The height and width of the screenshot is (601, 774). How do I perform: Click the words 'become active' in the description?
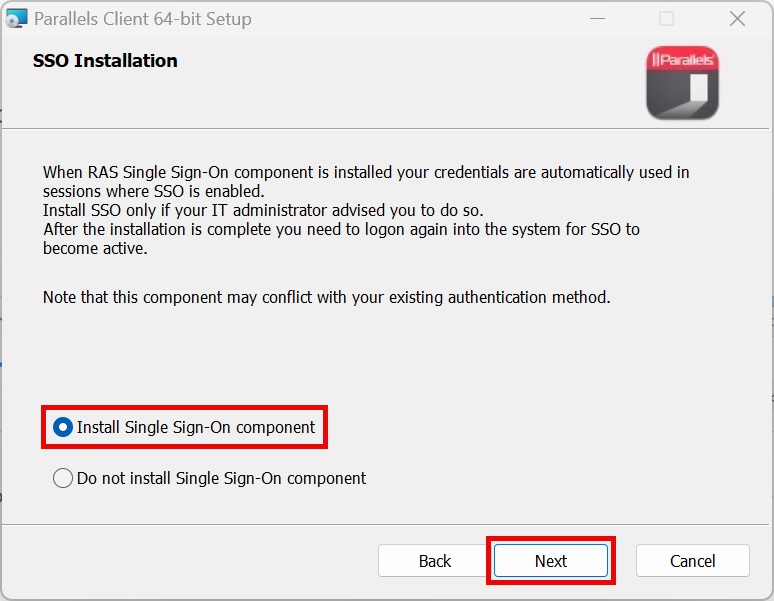click(x=95, y=248)
